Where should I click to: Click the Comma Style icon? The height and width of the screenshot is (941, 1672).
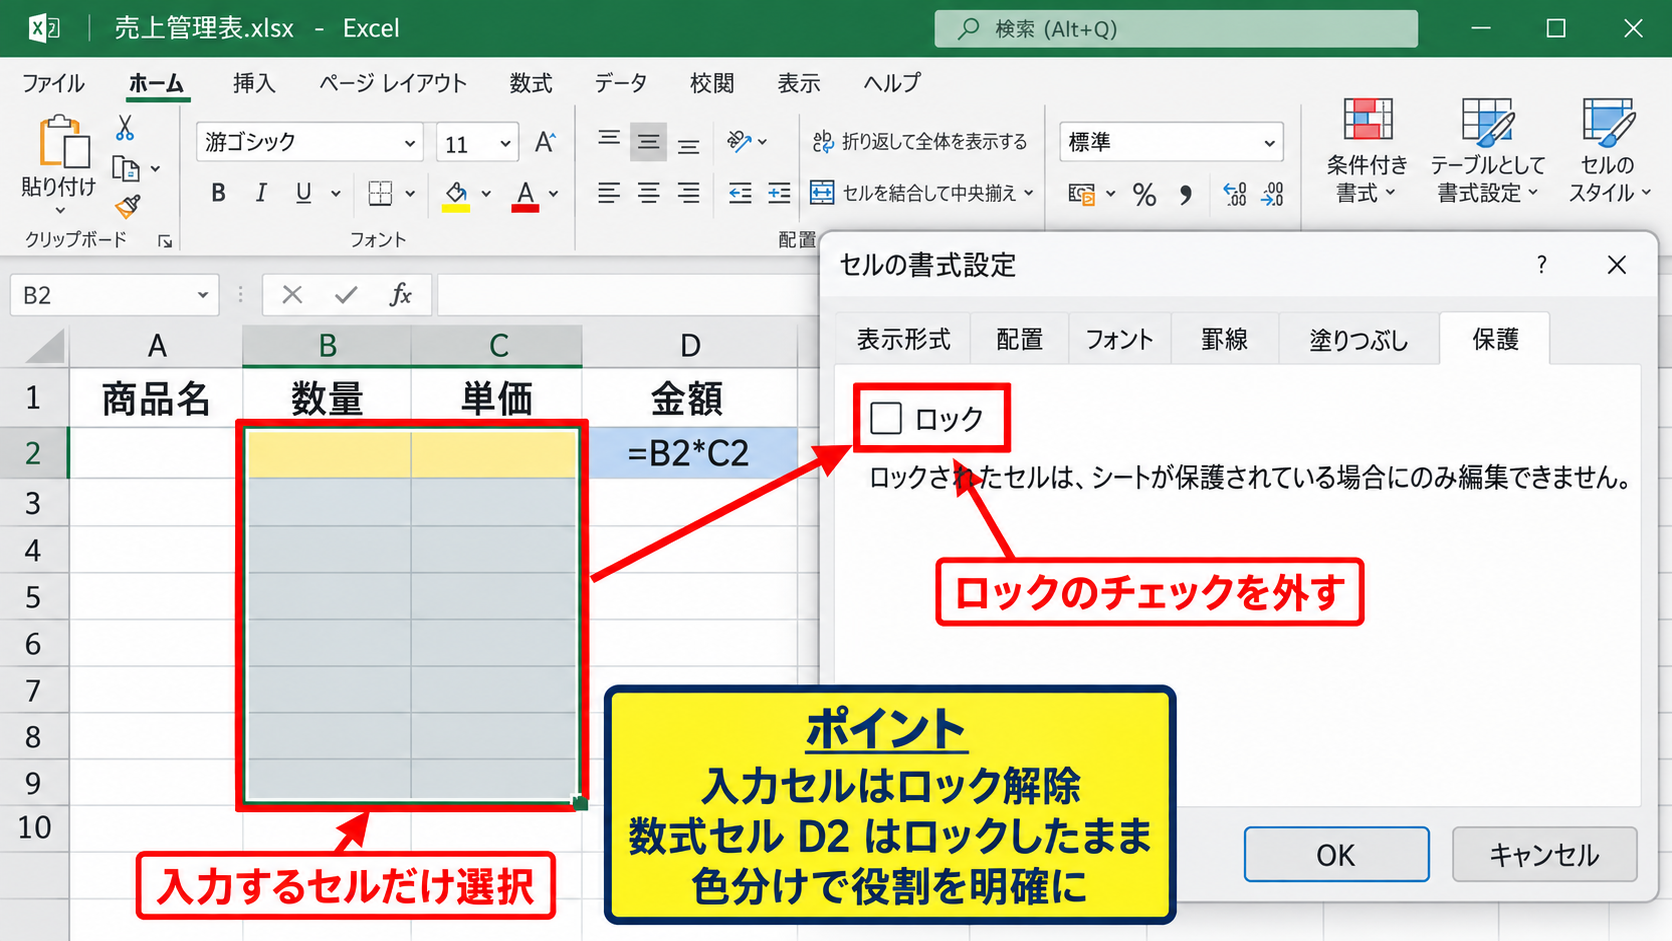point(1186,194)
